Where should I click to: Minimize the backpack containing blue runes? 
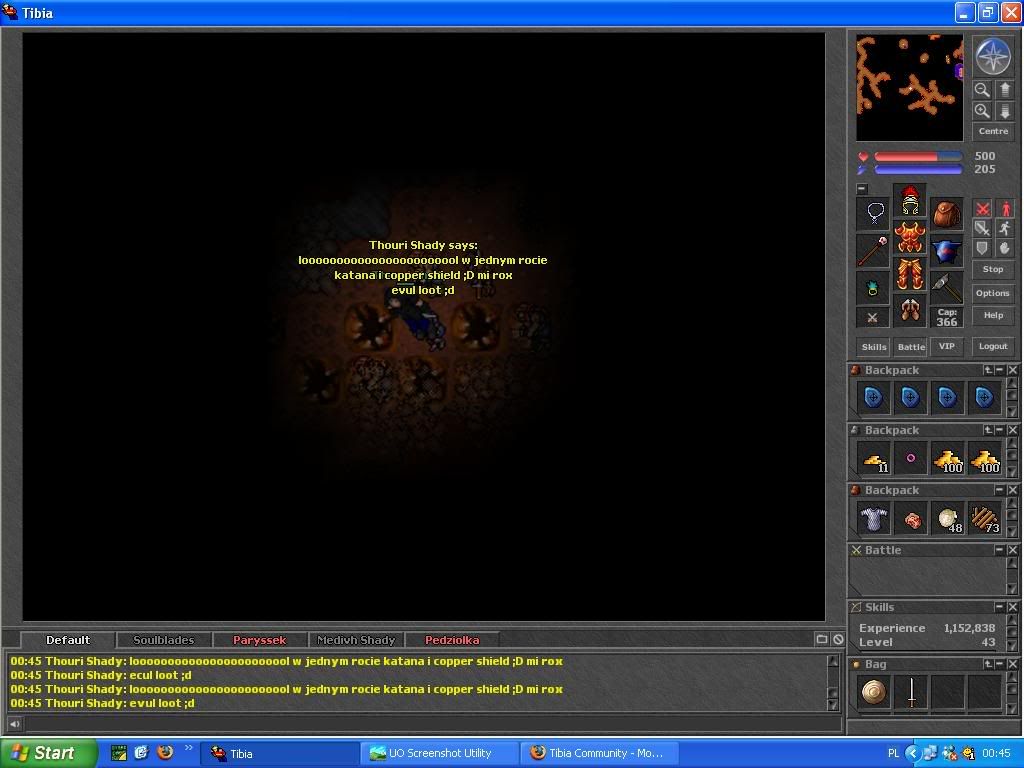point(999,370)
